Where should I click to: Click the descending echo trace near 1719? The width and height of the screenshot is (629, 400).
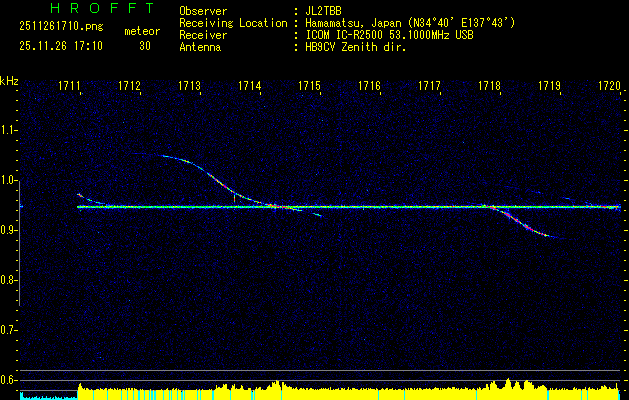tap(525, 226)
